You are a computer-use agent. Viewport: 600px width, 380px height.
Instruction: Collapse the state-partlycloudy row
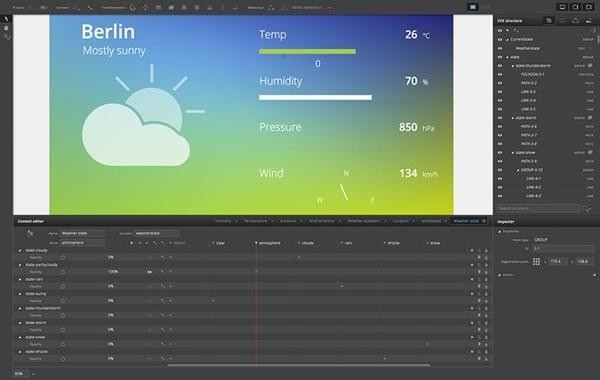(x=20, y=265)
